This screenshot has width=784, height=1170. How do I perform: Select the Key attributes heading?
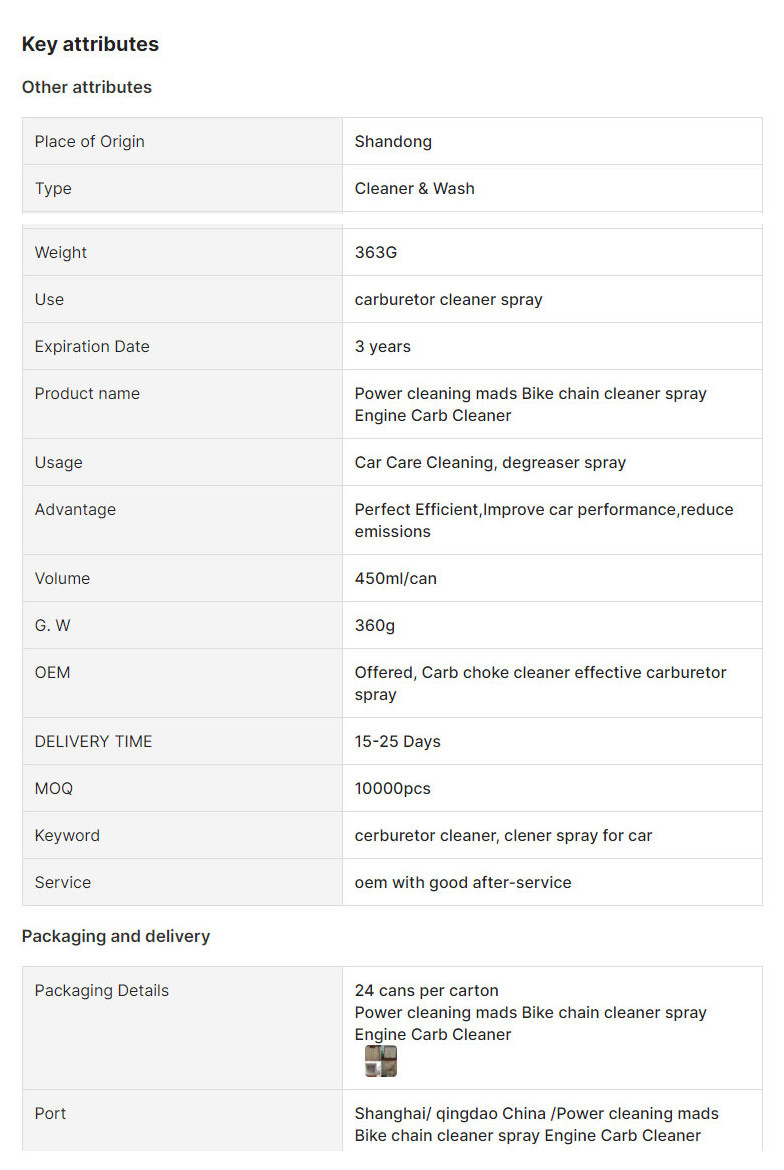[x=90, y=44]
